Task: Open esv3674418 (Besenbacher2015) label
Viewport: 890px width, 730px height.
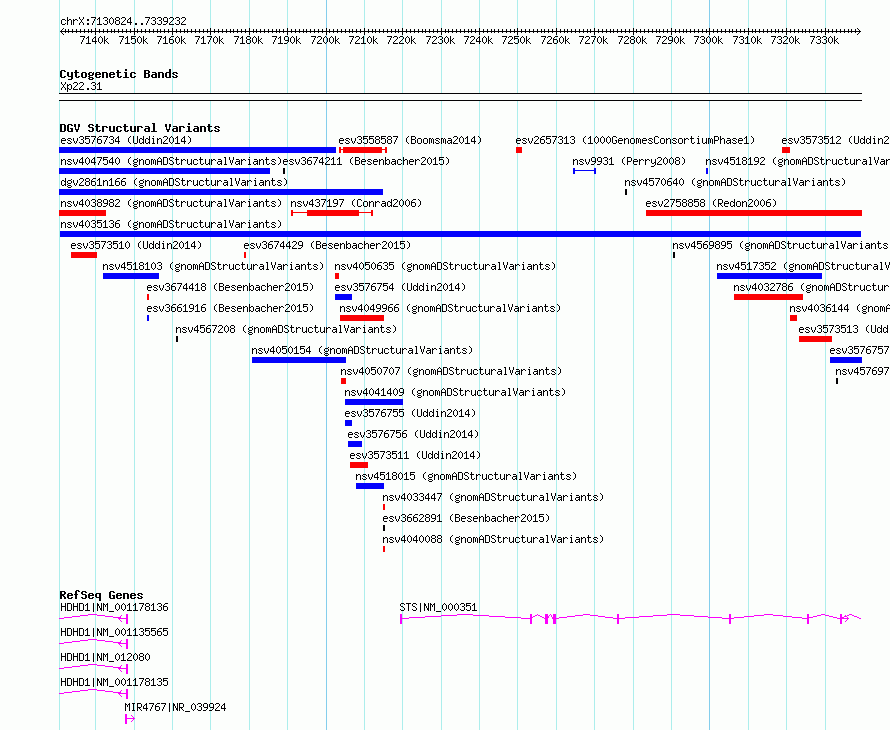Action: coord(230,287)
